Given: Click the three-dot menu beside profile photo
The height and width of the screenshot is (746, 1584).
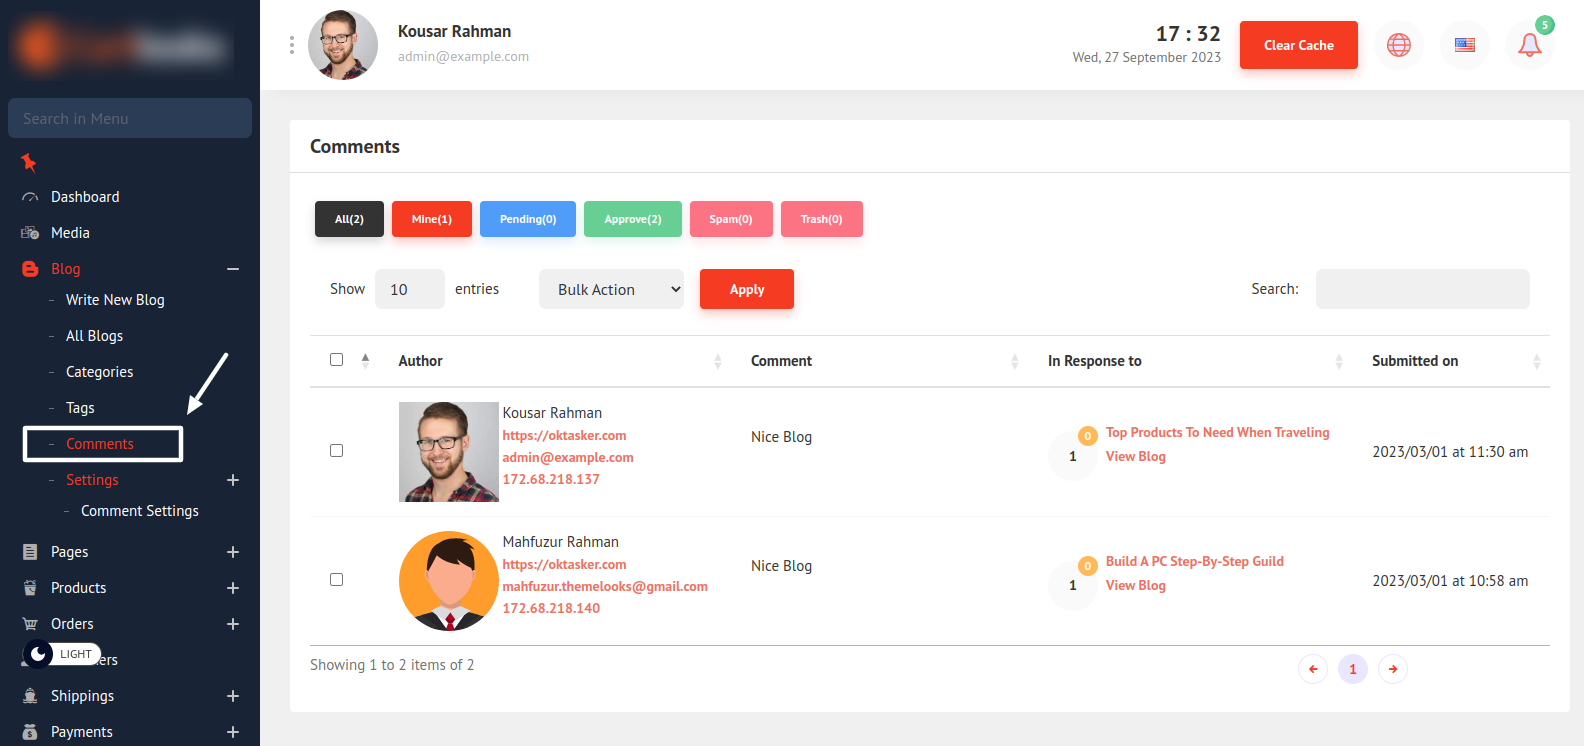Looking at the screenshot, I should coord(292,45).
